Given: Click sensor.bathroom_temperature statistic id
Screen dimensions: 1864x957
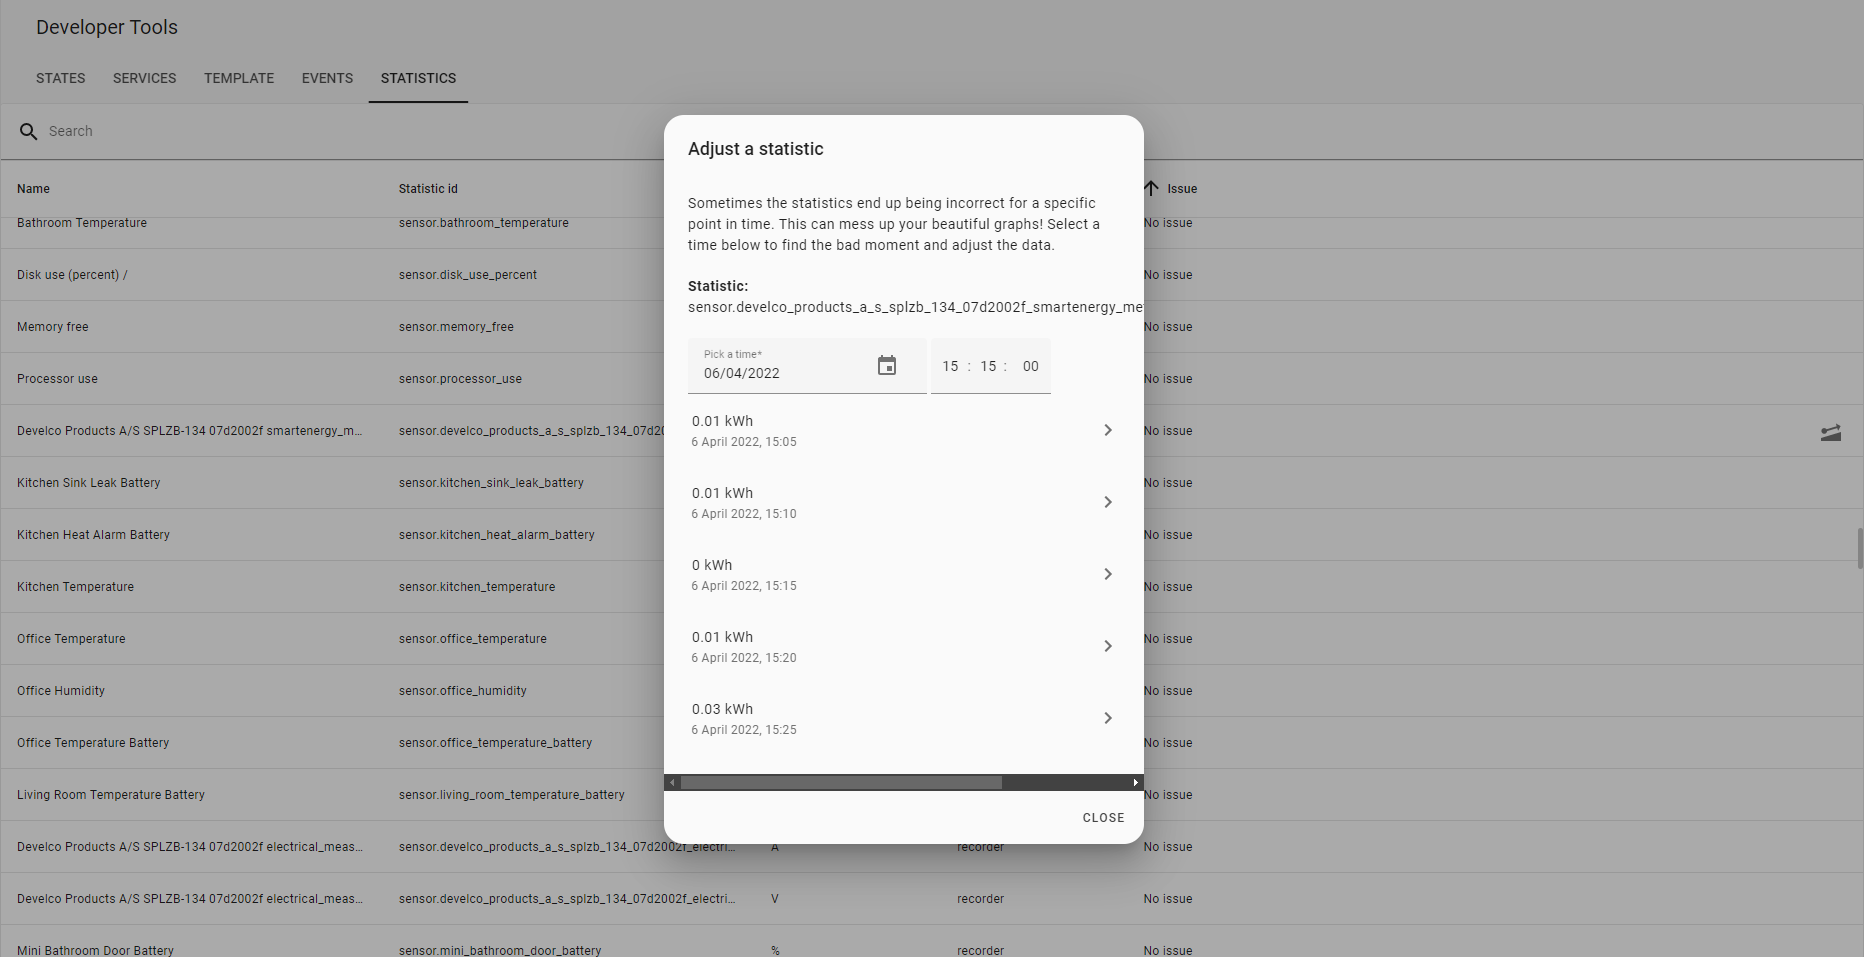Looking at the screenshot, I should 484,223.
